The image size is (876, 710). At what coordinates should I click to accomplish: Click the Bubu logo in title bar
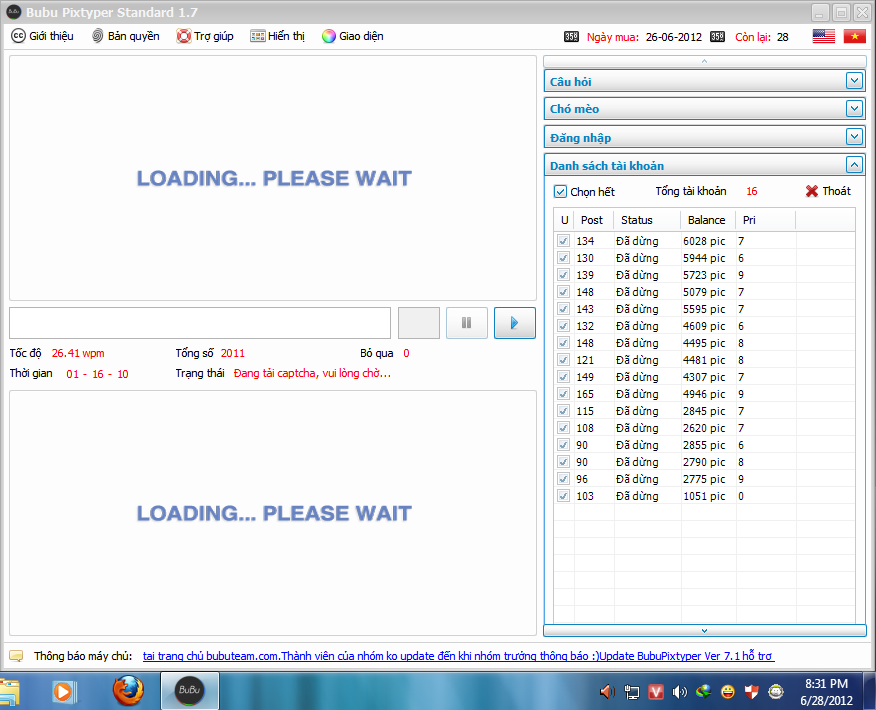13,12
